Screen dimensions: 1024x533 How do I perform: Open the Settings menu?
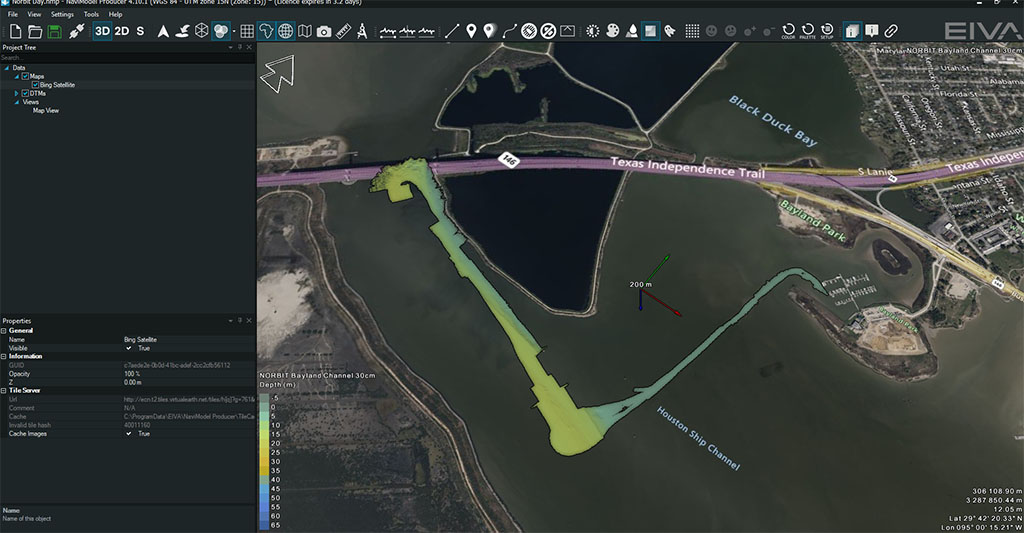pos(62,15)
